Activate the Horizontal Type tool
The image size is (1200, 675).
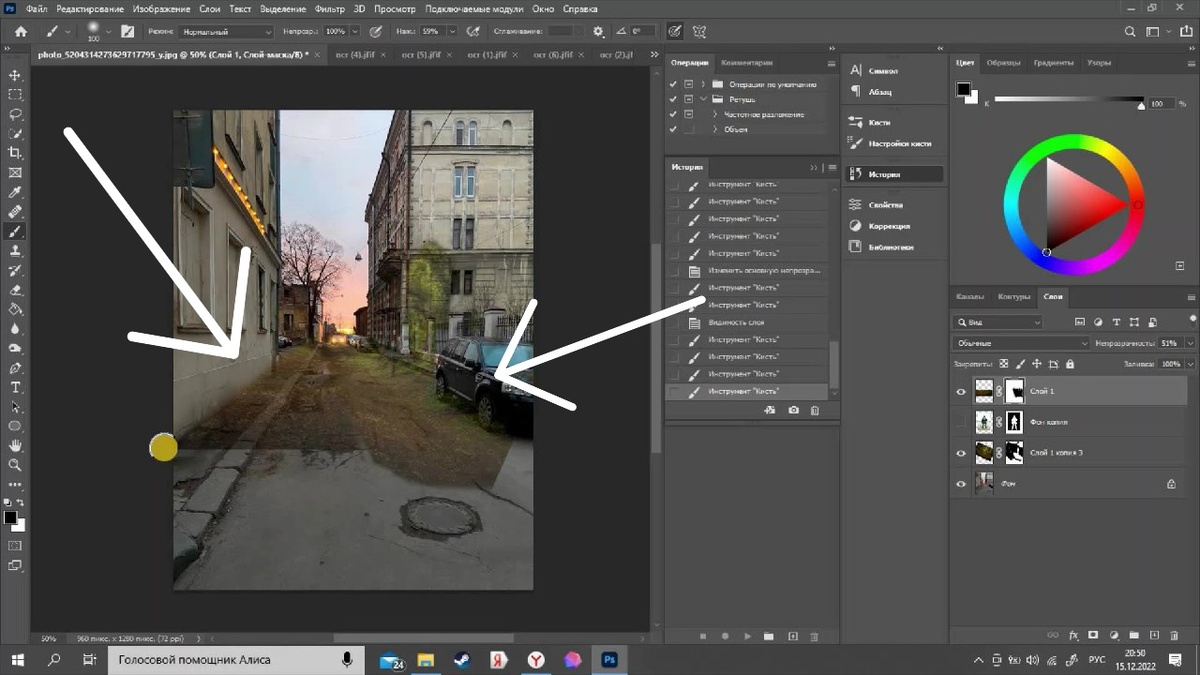point(15,387)
